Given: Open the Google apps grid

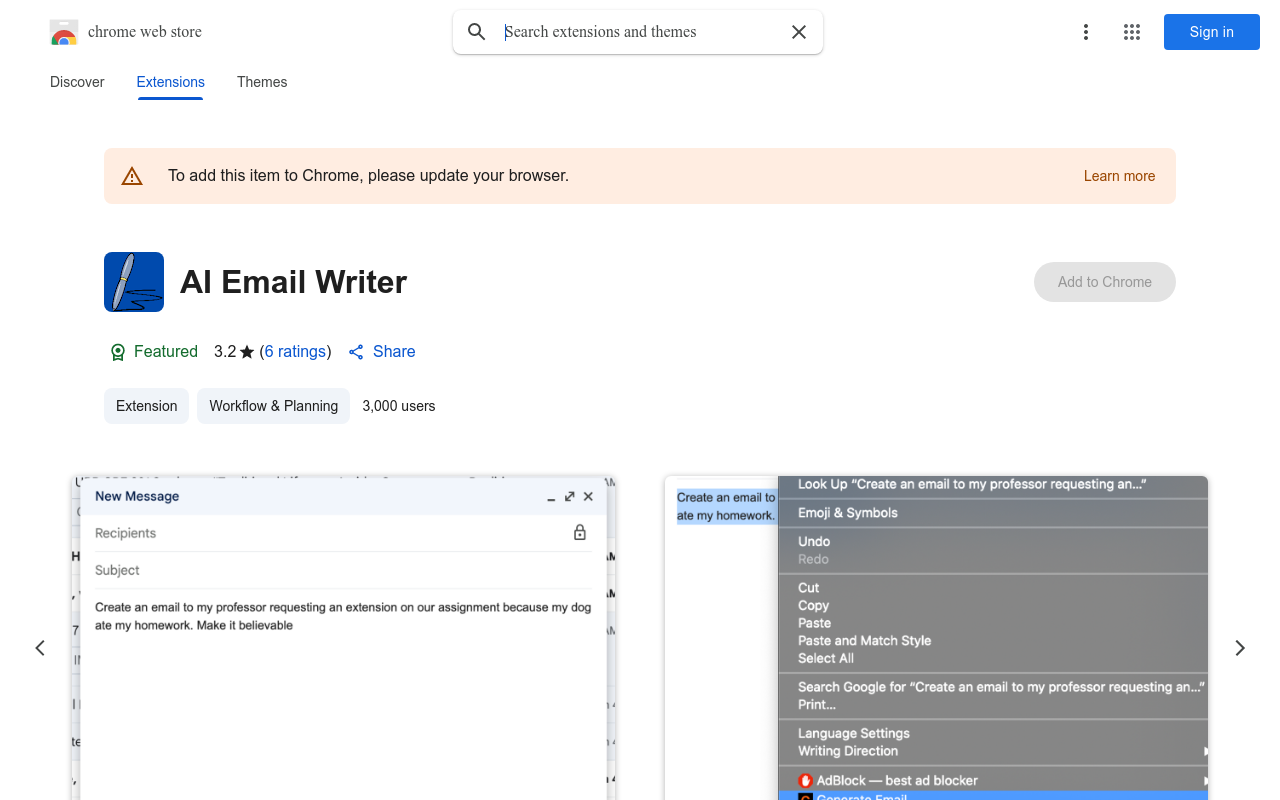Looking at the screenshot, I should (x=1132, y=32).
